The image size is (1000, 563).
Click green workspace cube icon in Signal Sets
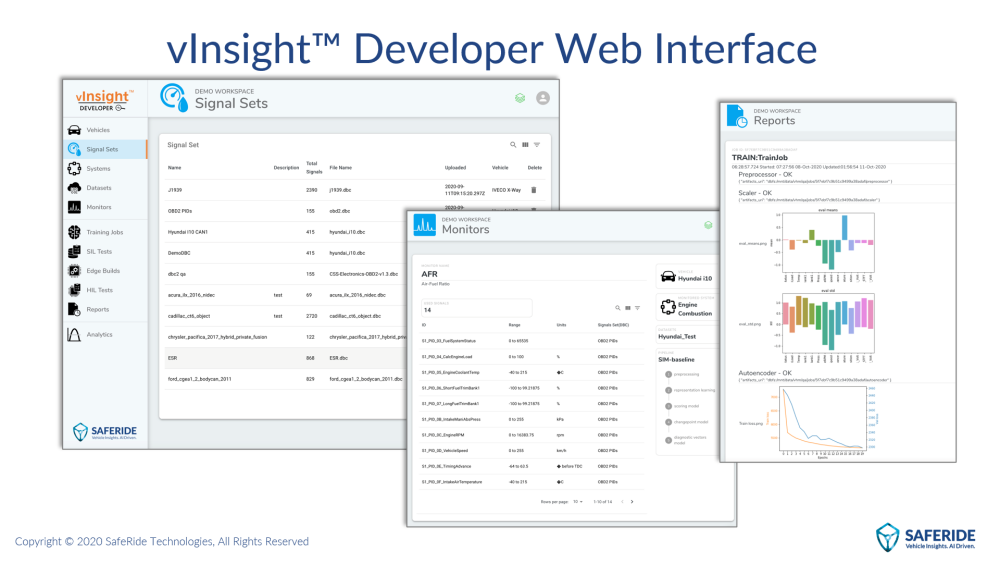tap(520, 98)
